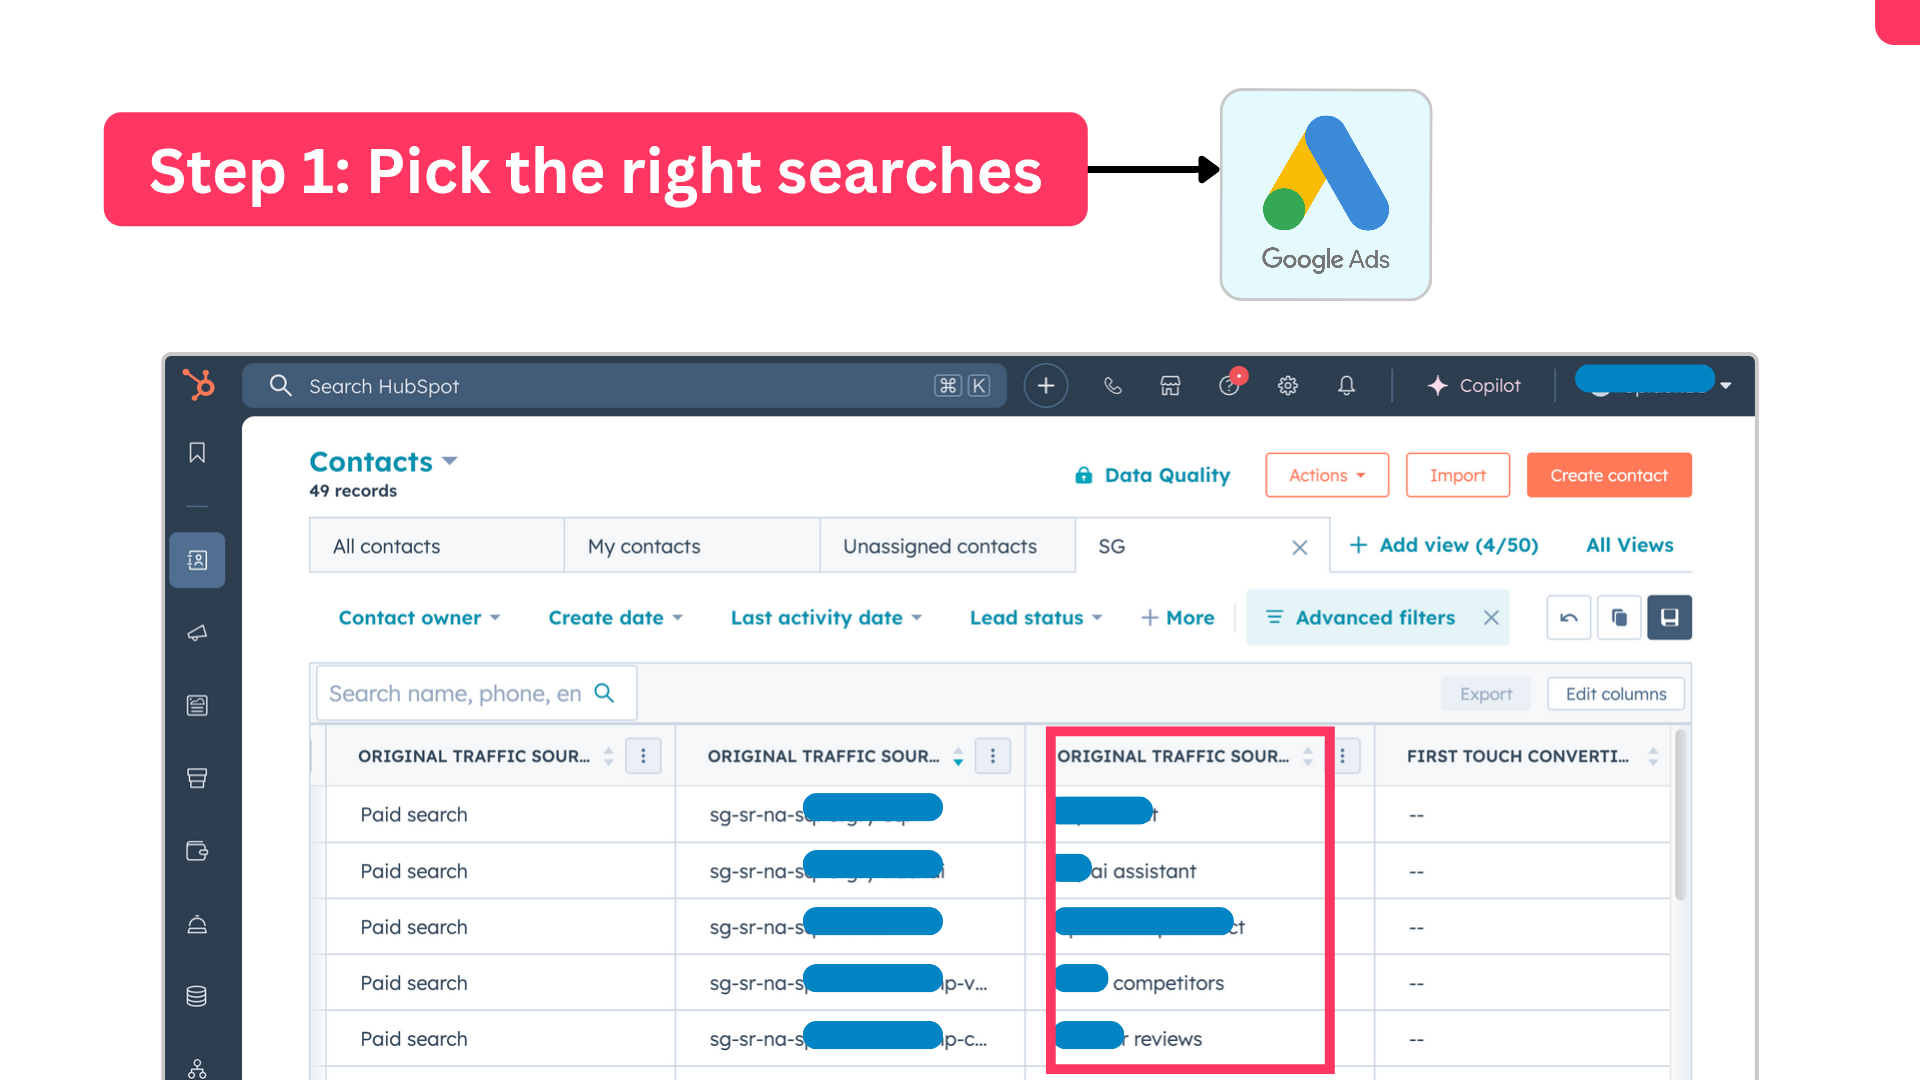Open the help icon with red notification dot
The image size is (1920, 1080).
point(1231,384)
